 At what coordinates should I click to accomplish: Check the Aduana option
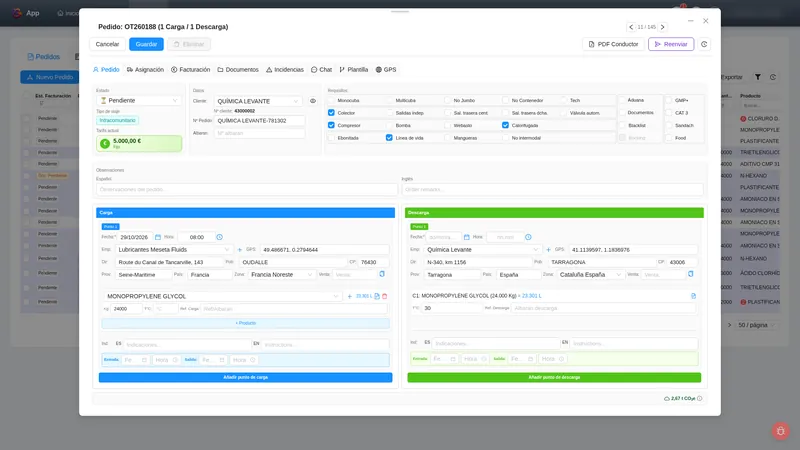(622, 100)
